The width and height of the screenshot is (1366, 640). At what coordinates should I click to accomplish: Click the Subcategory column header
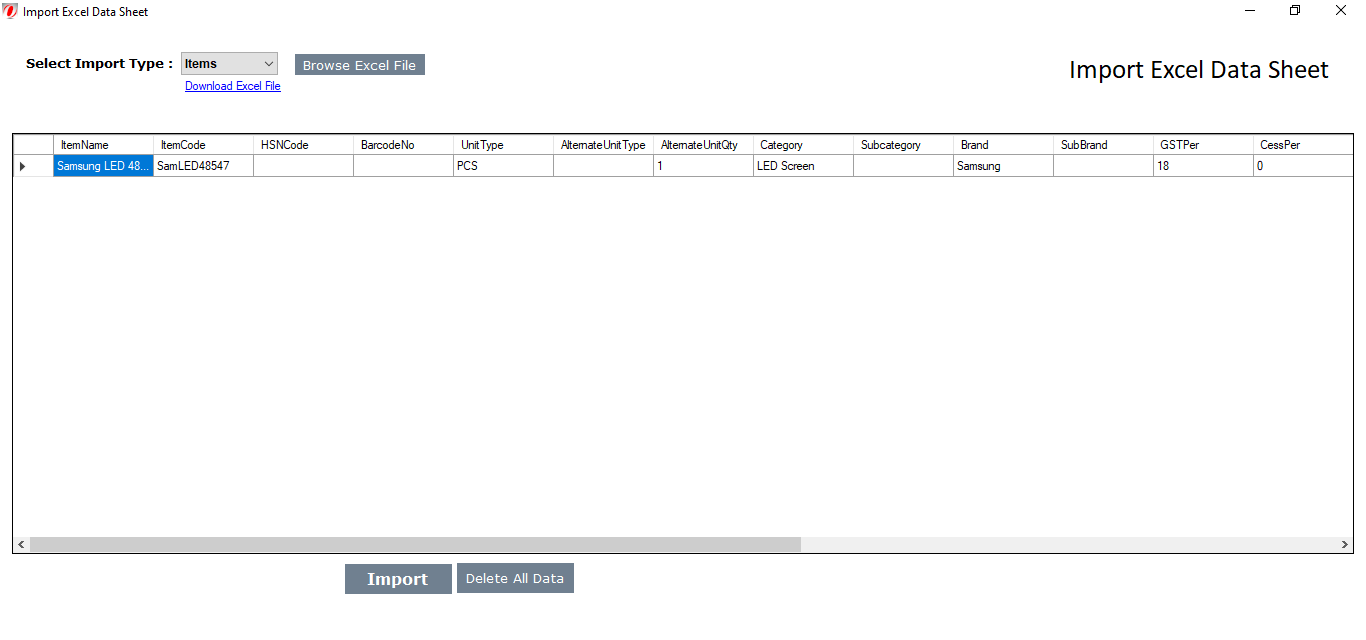click(x=904, y=145)
